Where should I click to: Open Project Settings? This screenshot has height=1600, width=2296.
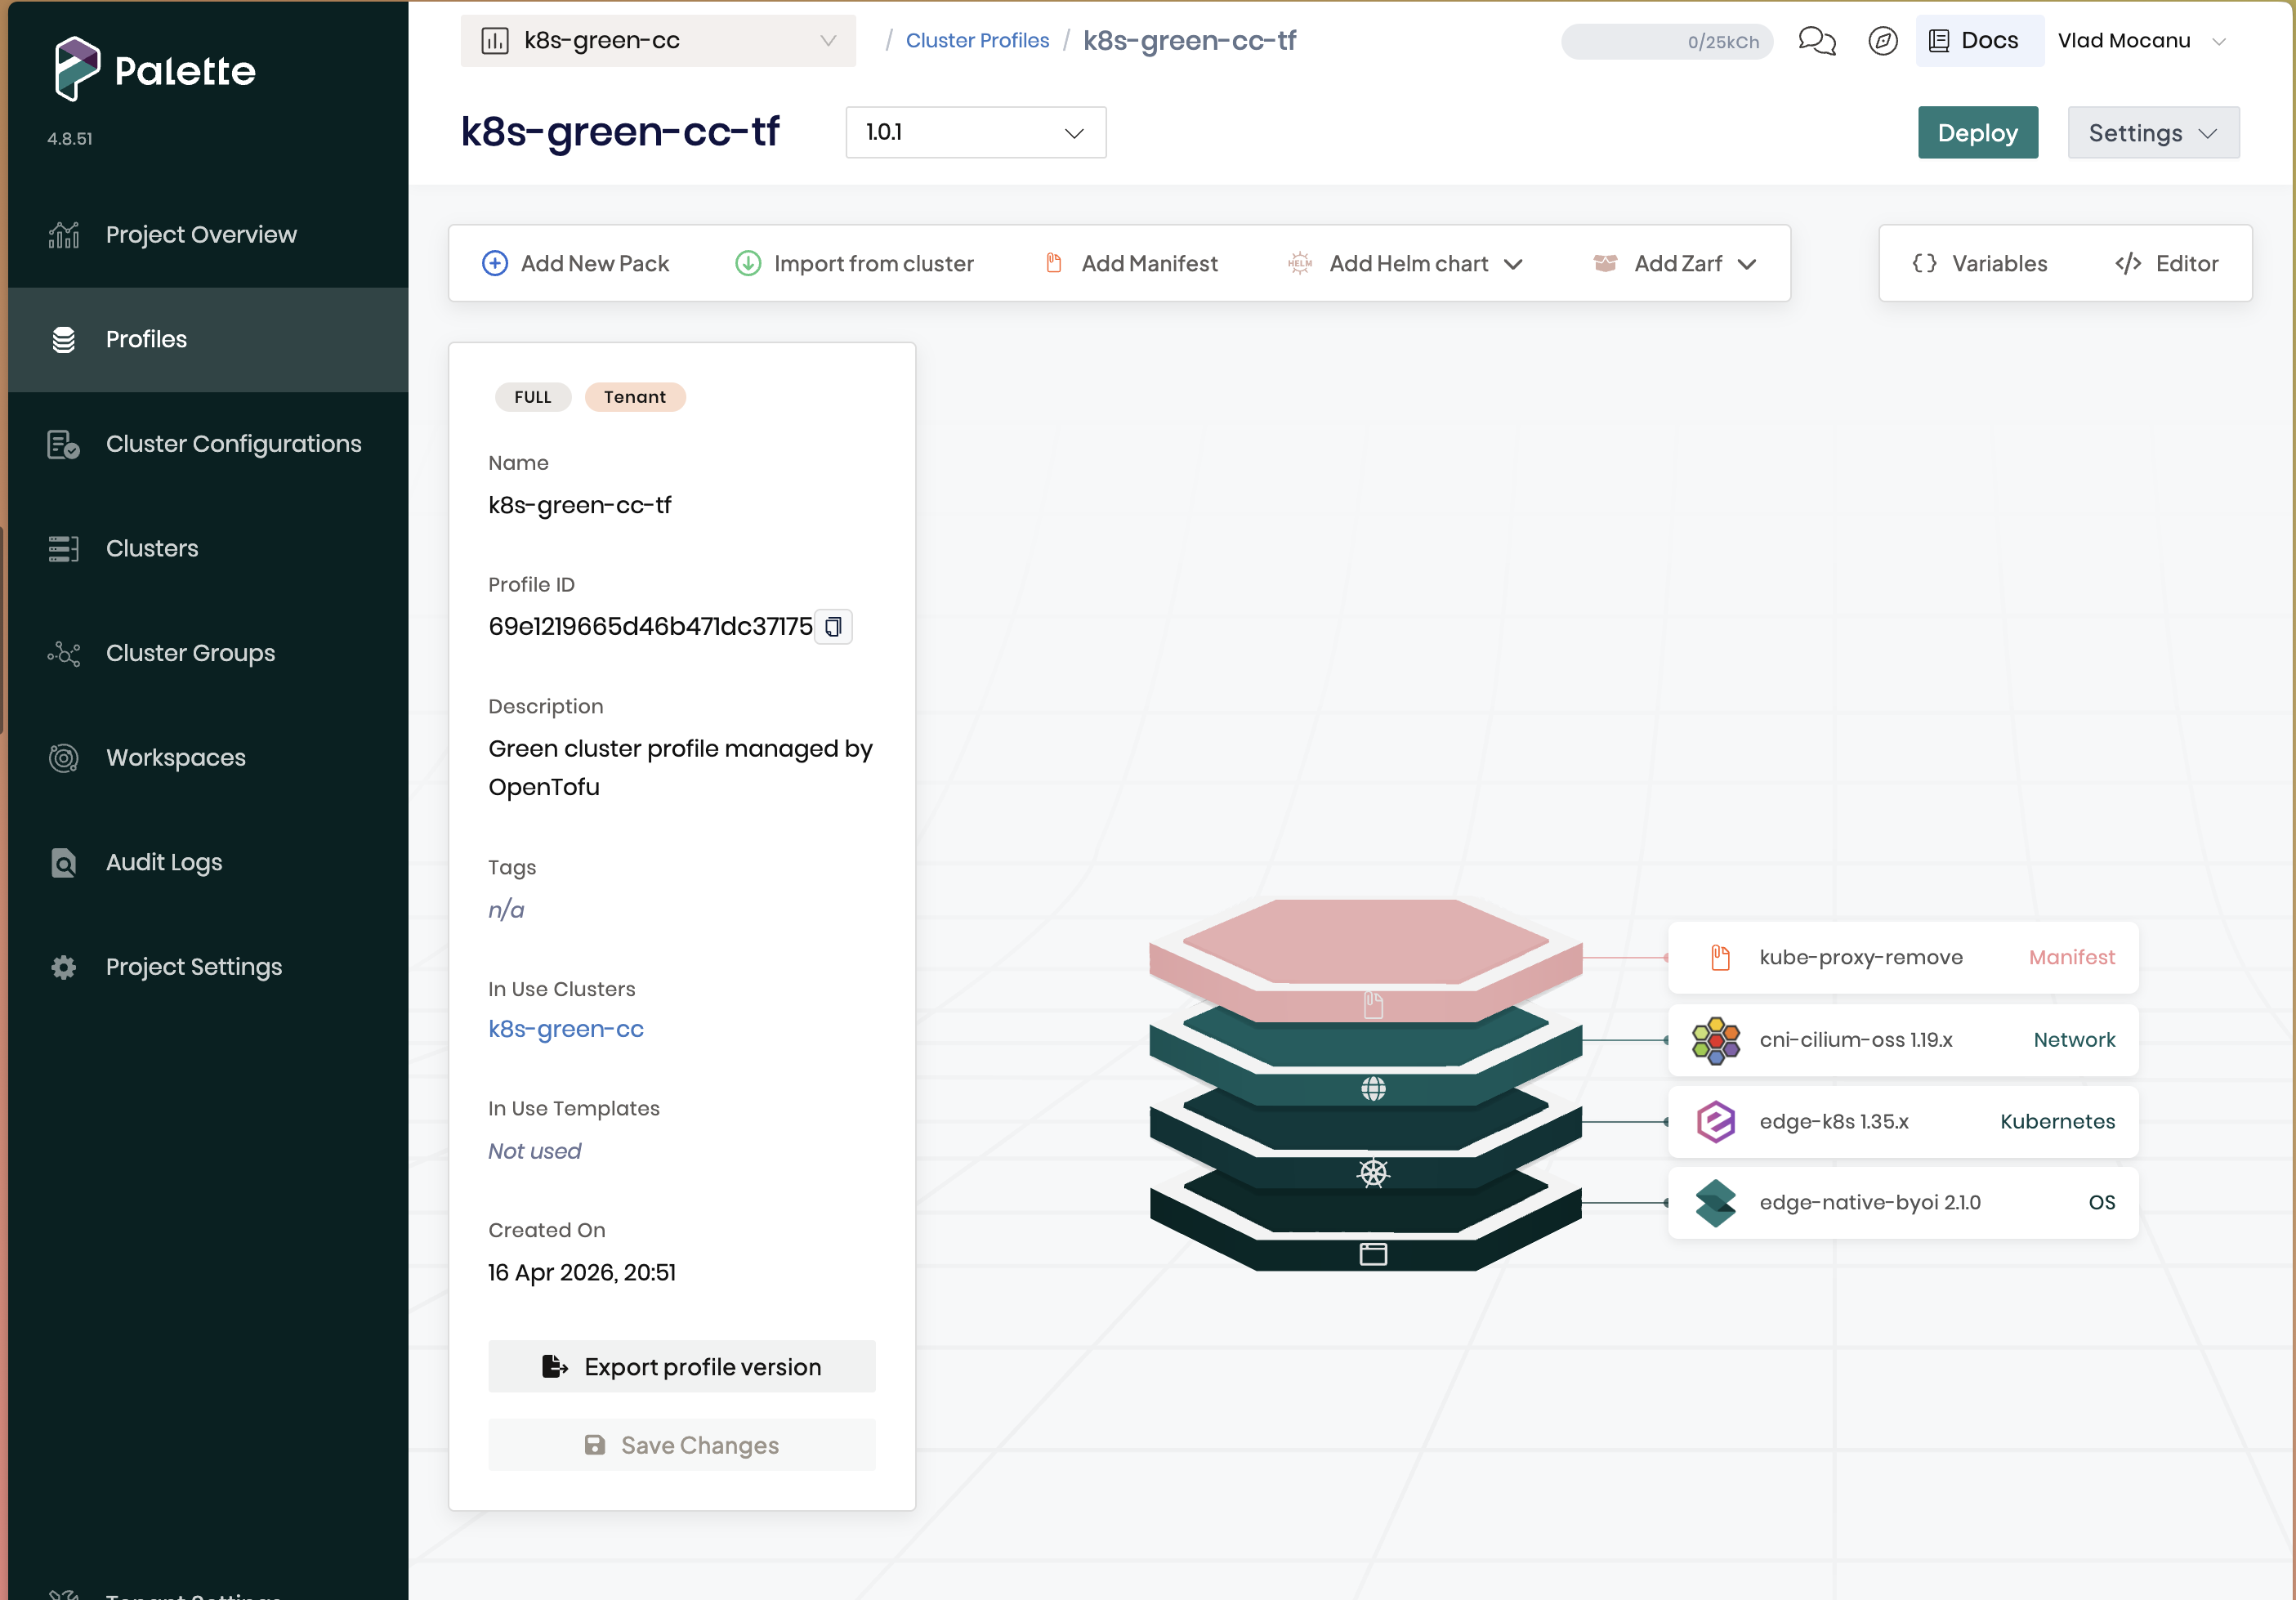click(x=208, y=967)
